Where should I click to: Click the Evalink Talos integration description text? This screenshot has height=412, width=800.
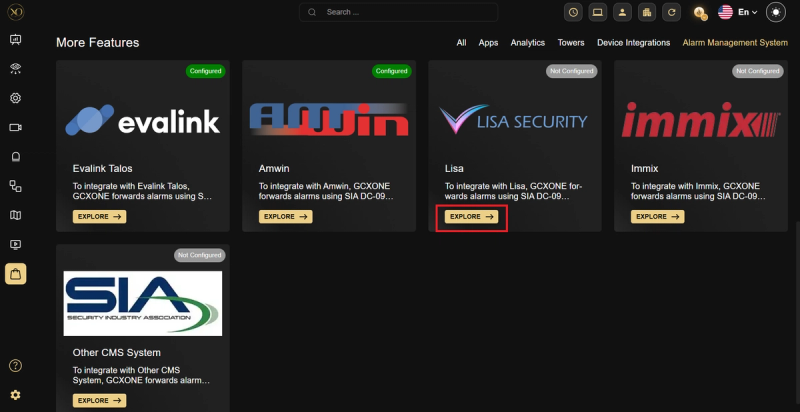(142, 191)
